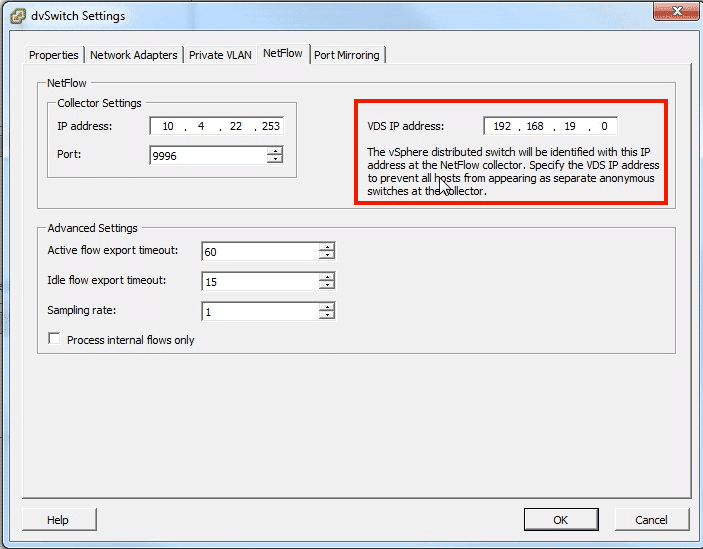Open the Network Adapters tab

(134, 55)
